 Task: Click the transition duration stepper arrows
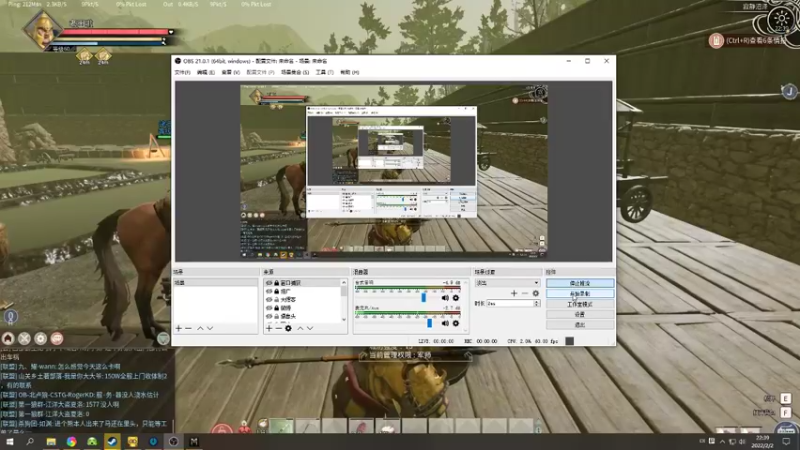coord(536,303)
